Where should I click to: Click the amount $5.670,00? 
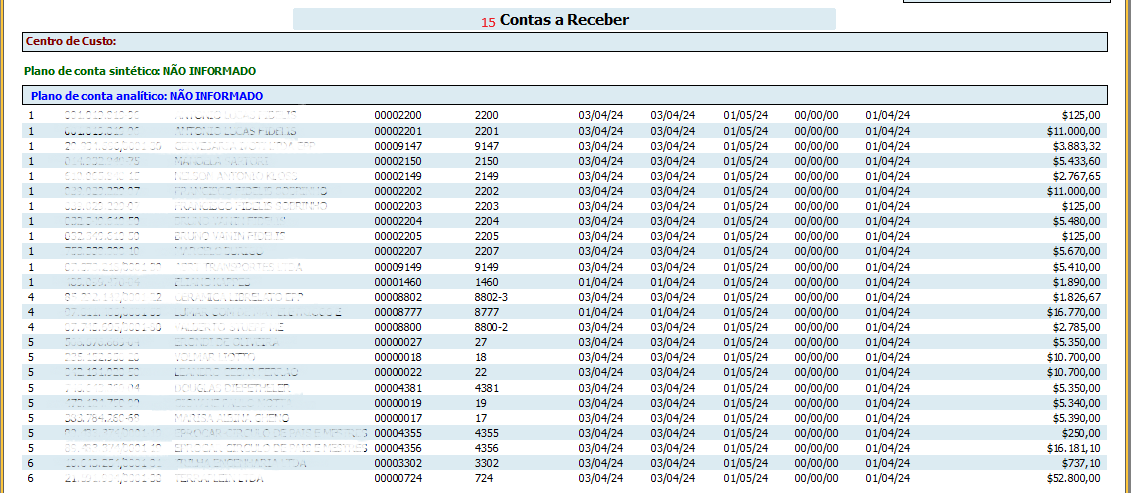(1076, 251)
